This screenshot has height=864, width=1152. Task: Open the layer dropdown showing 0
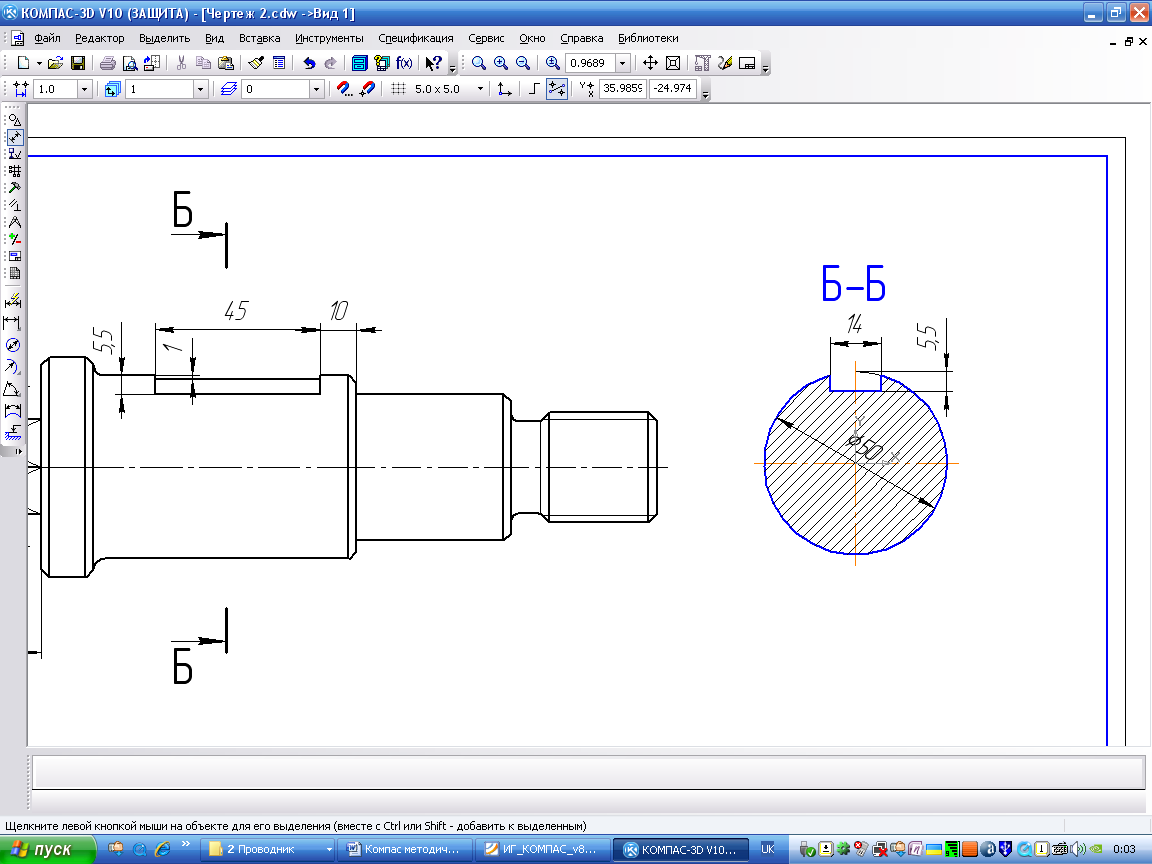tap(317, 89)
